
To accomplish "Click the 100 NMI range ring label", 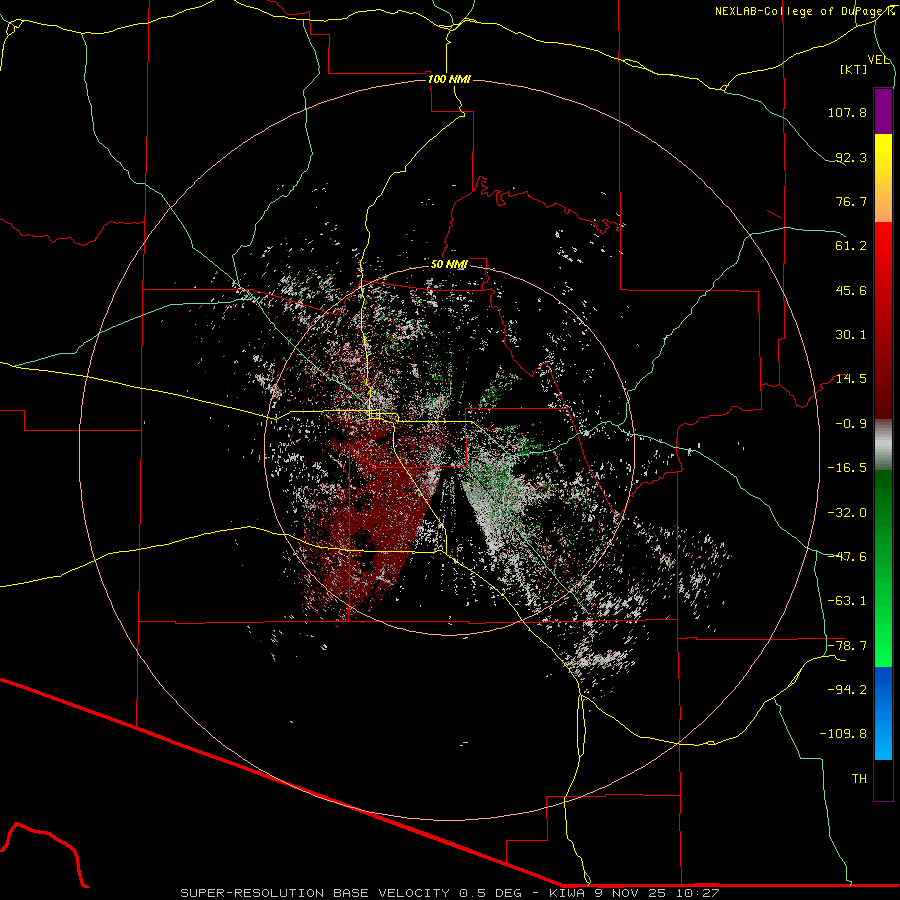I will click(449, 79).
